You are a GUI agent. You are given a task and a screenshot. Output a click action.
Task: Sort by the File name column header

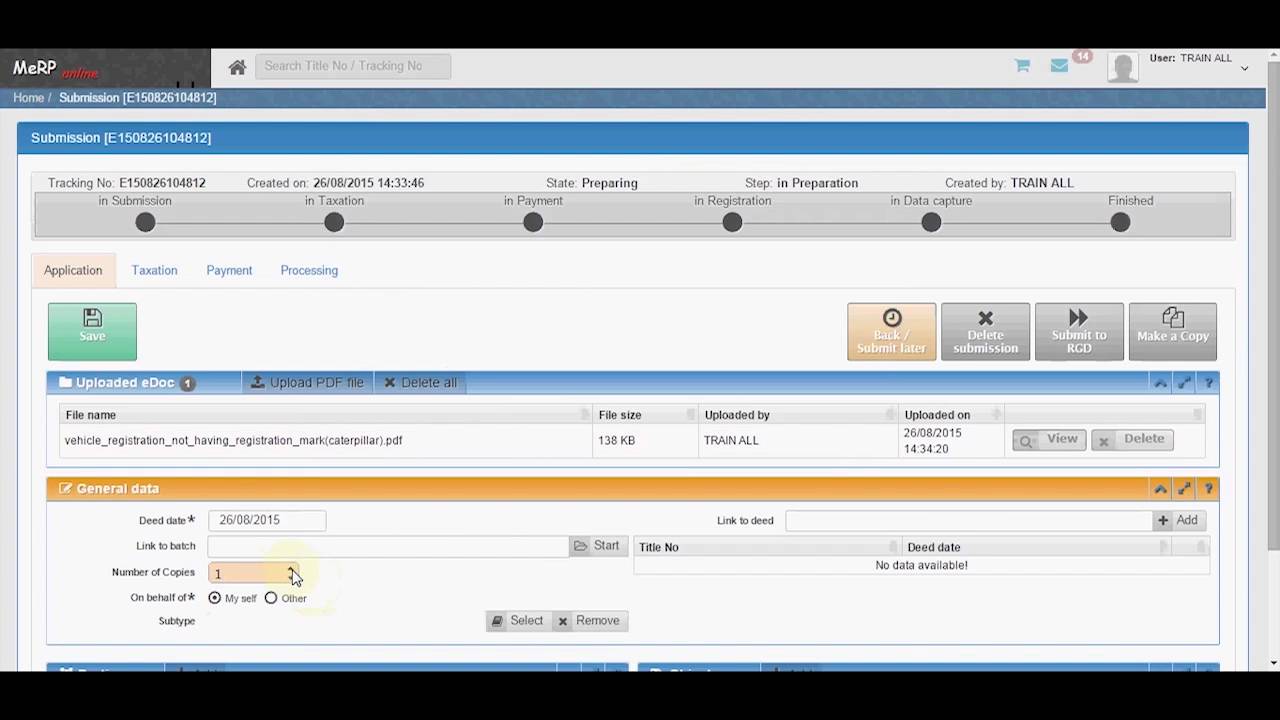pos(325,415)
